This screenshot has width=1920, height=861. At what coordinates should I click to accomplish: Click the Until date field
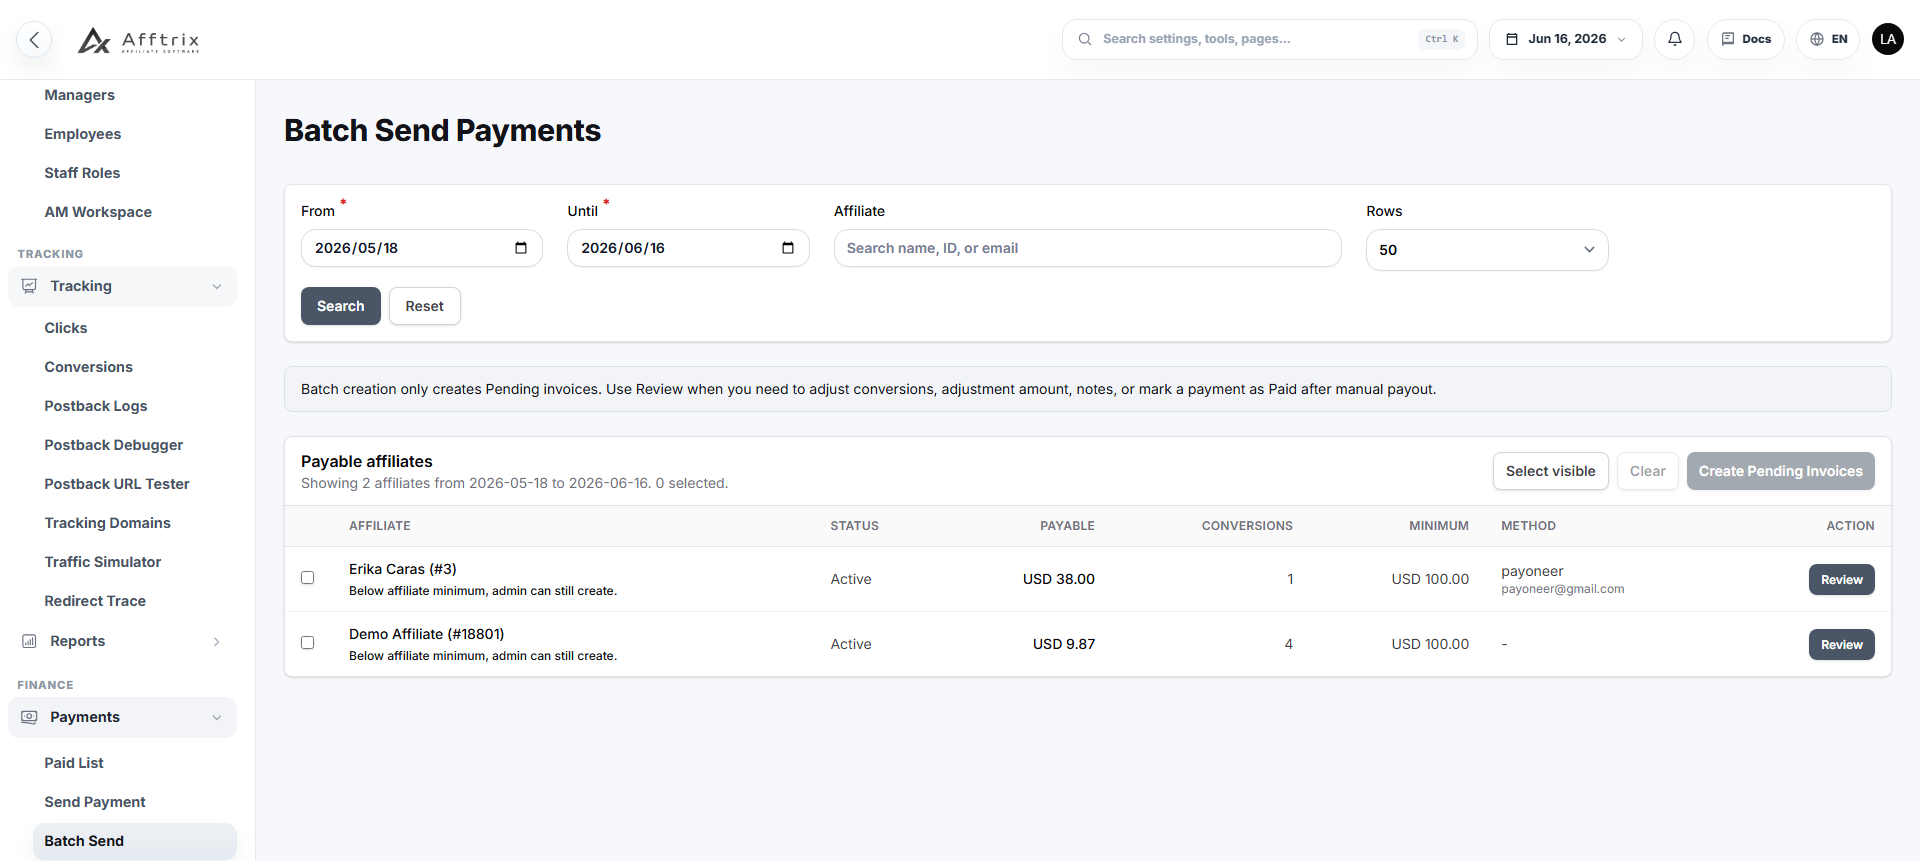[688, 248]
